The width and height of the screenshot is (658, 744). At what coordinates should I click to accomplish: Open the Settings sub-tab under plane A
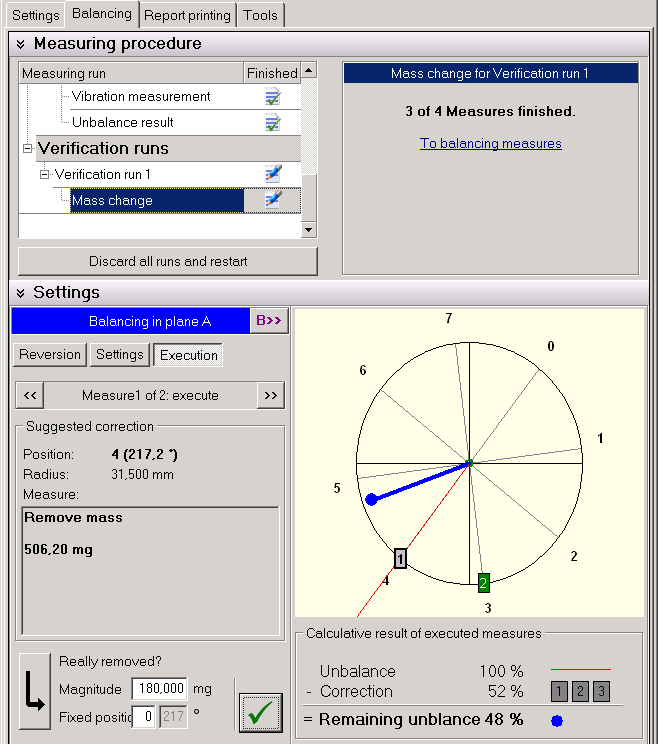point(120,354)
